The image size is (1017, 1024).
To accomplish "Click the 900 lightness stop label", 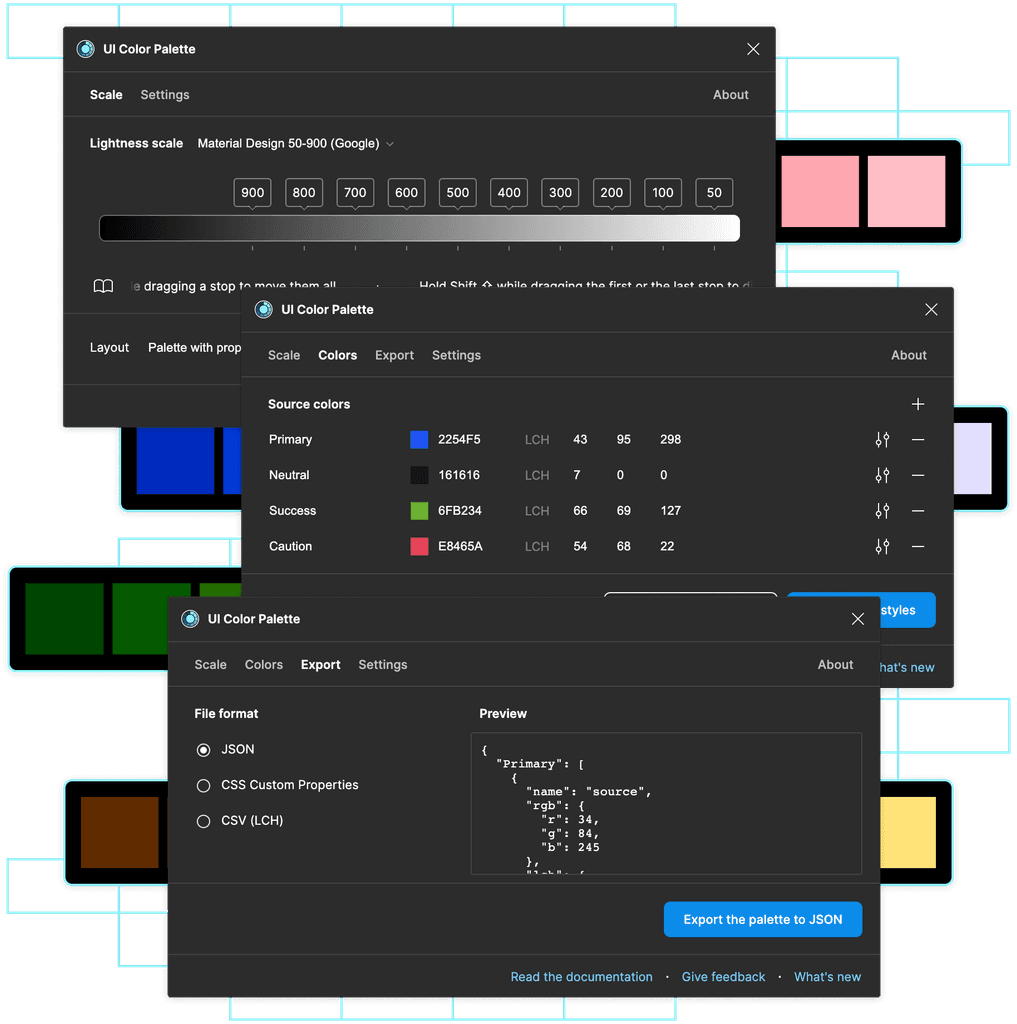I will (252, 192).
